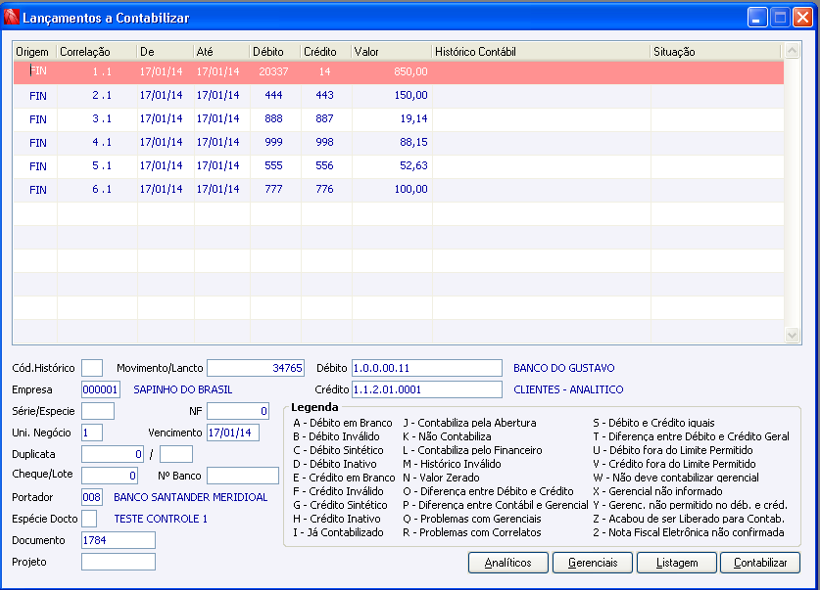Click the Crédito account field
The height and width of the screenshot is (590, 820).
[426, 389]
